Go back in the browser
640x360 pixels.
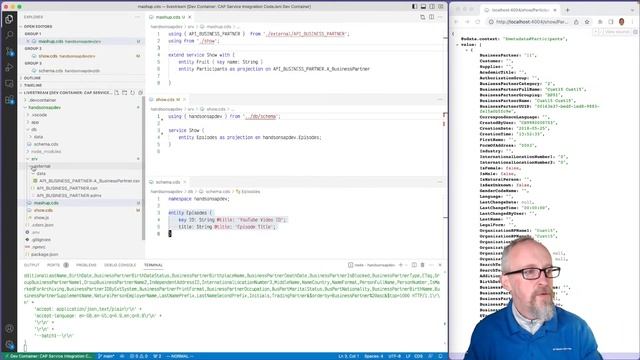(x=456, y=22)
